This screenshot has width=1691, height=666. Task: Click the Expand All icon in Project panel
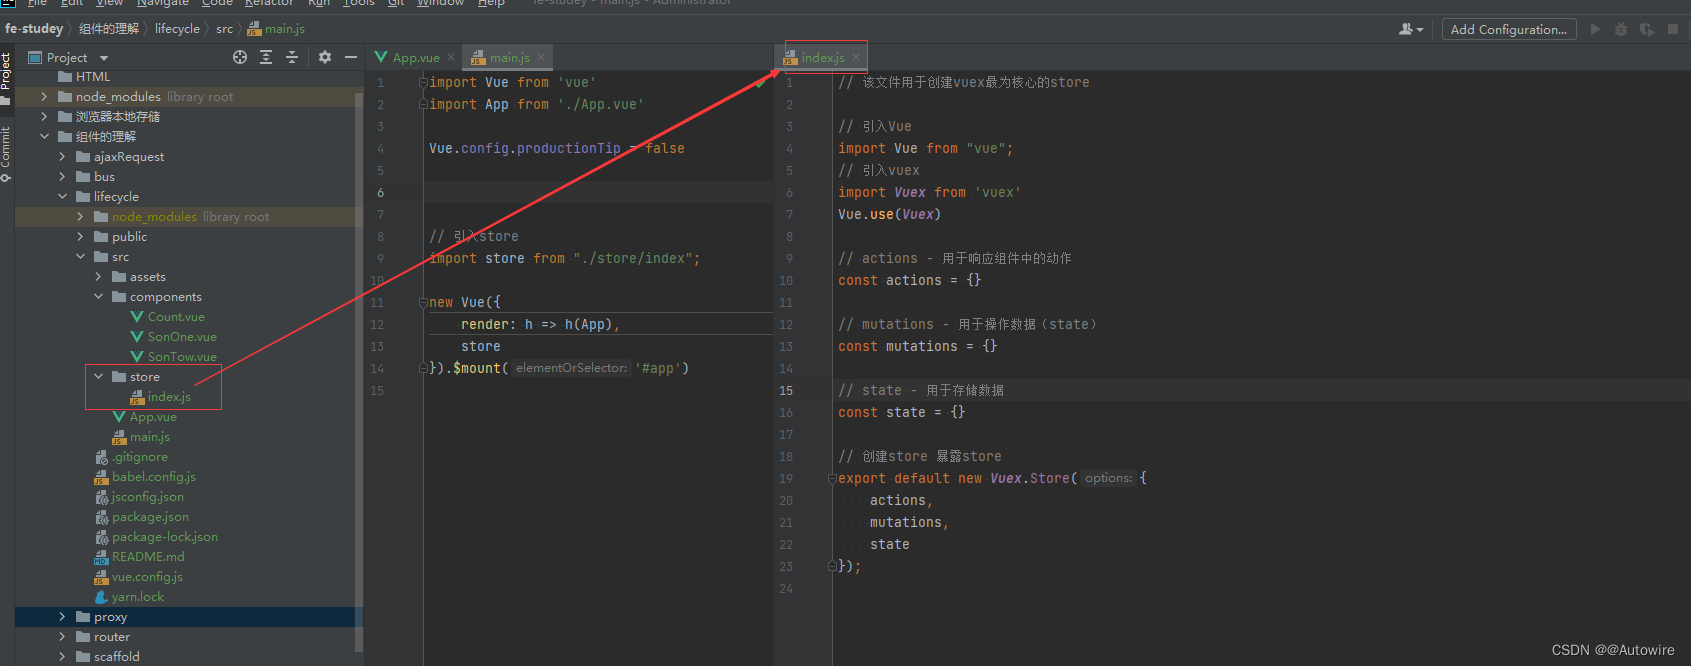click(x=266, y=57)
